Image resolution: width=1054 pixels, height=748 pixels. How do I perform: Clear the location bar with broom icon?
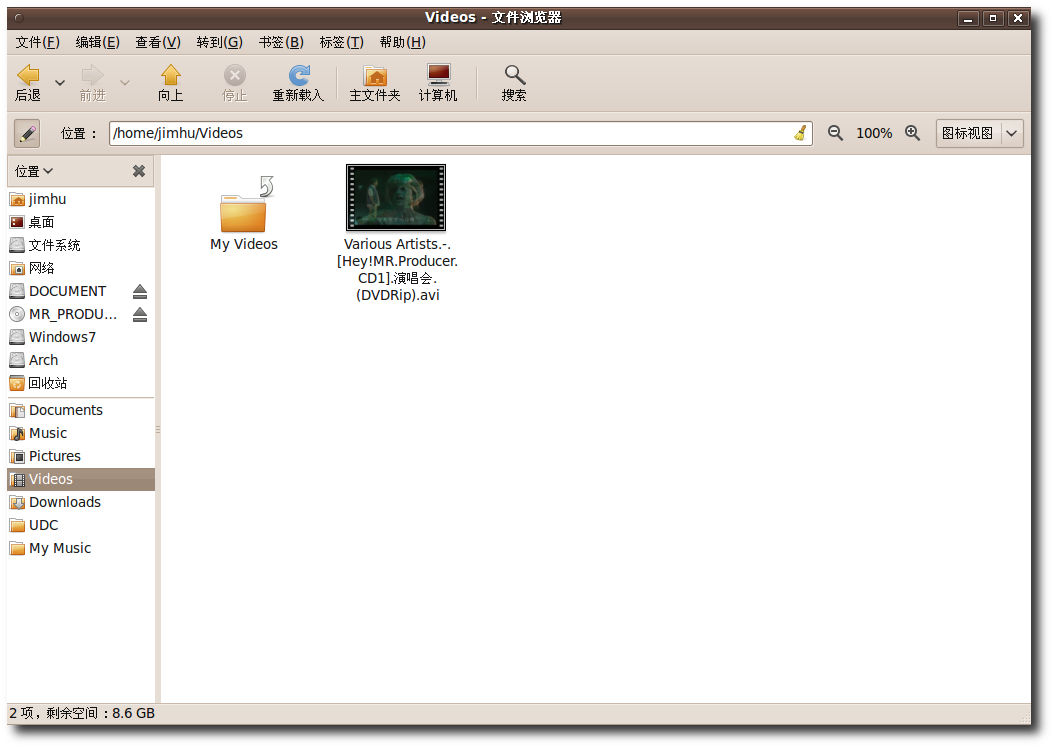click(800, 133)
